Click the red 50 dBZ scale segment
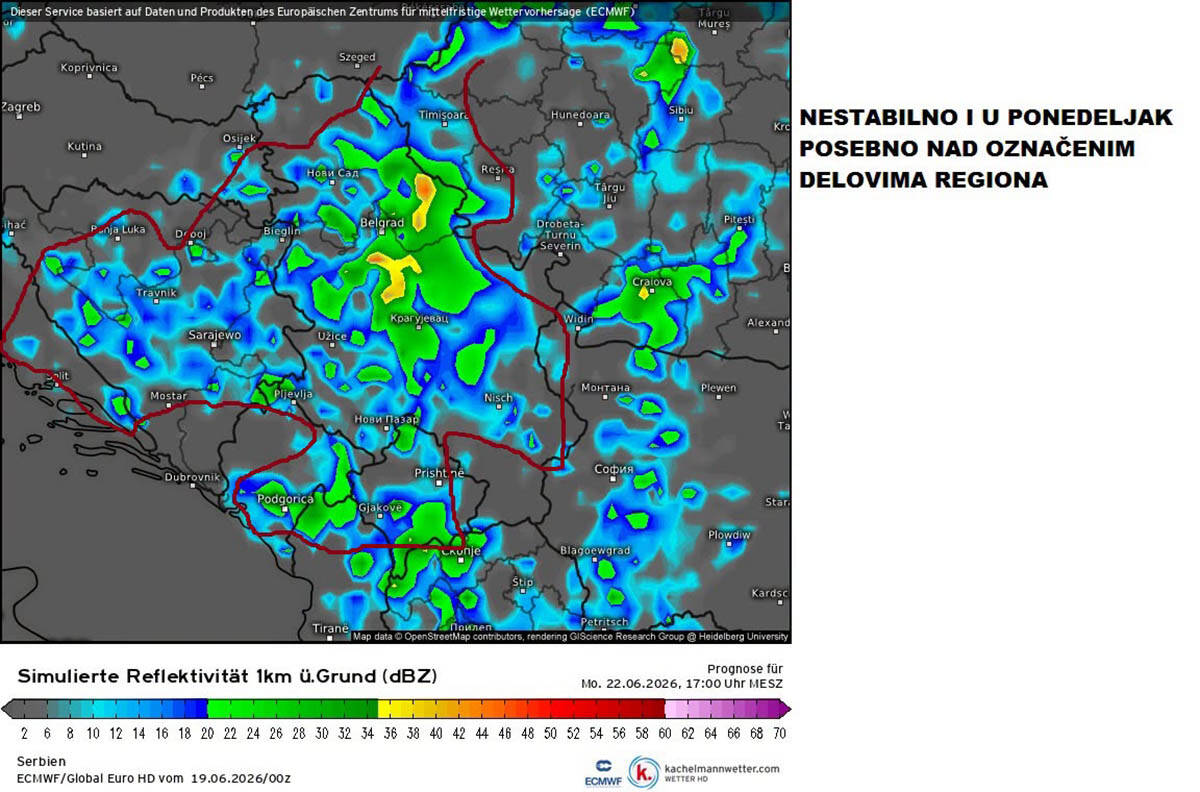This screenshot has height=792, width=1200. 550,709
